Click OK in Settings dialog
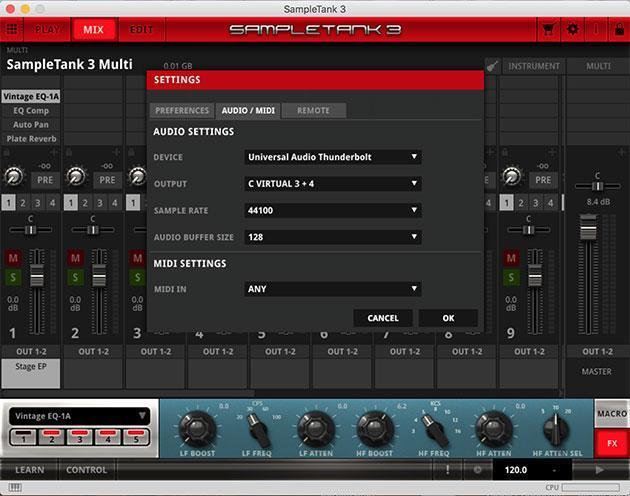Screen dimensions: 630x496 click(x=448, y=318)
